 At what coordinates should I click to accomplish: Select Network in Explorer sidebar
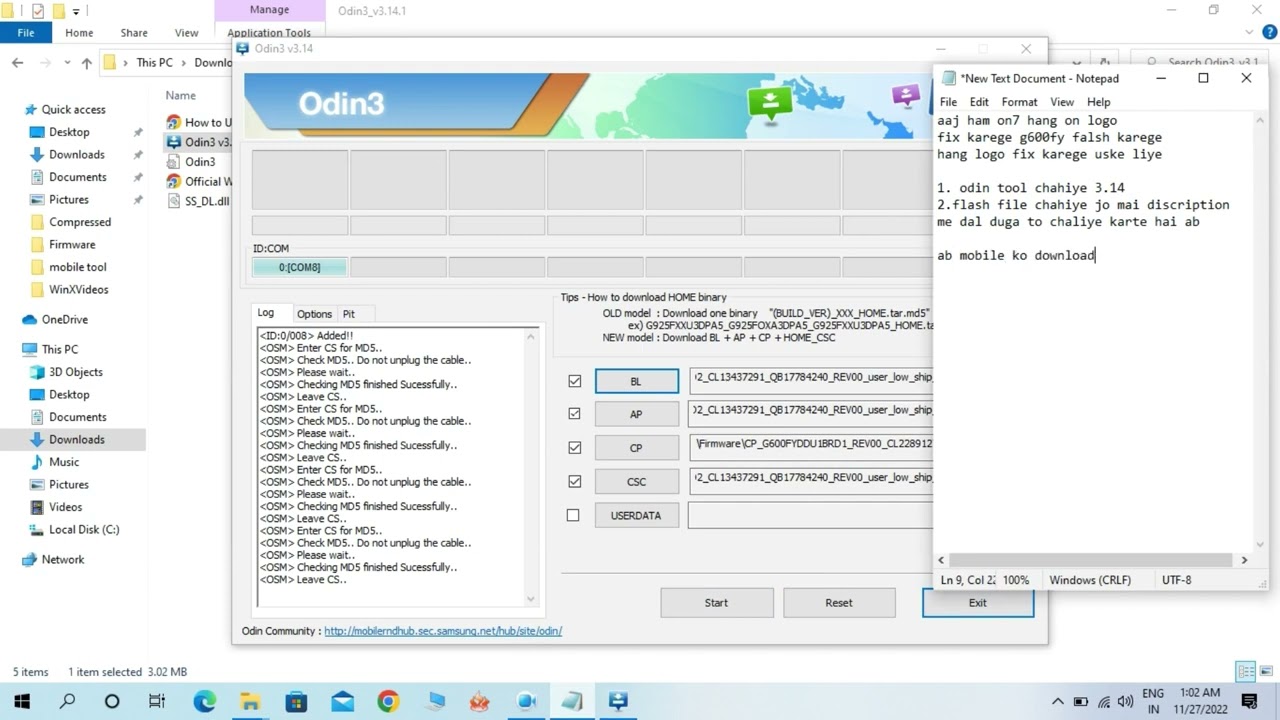[x=63, y=559]
